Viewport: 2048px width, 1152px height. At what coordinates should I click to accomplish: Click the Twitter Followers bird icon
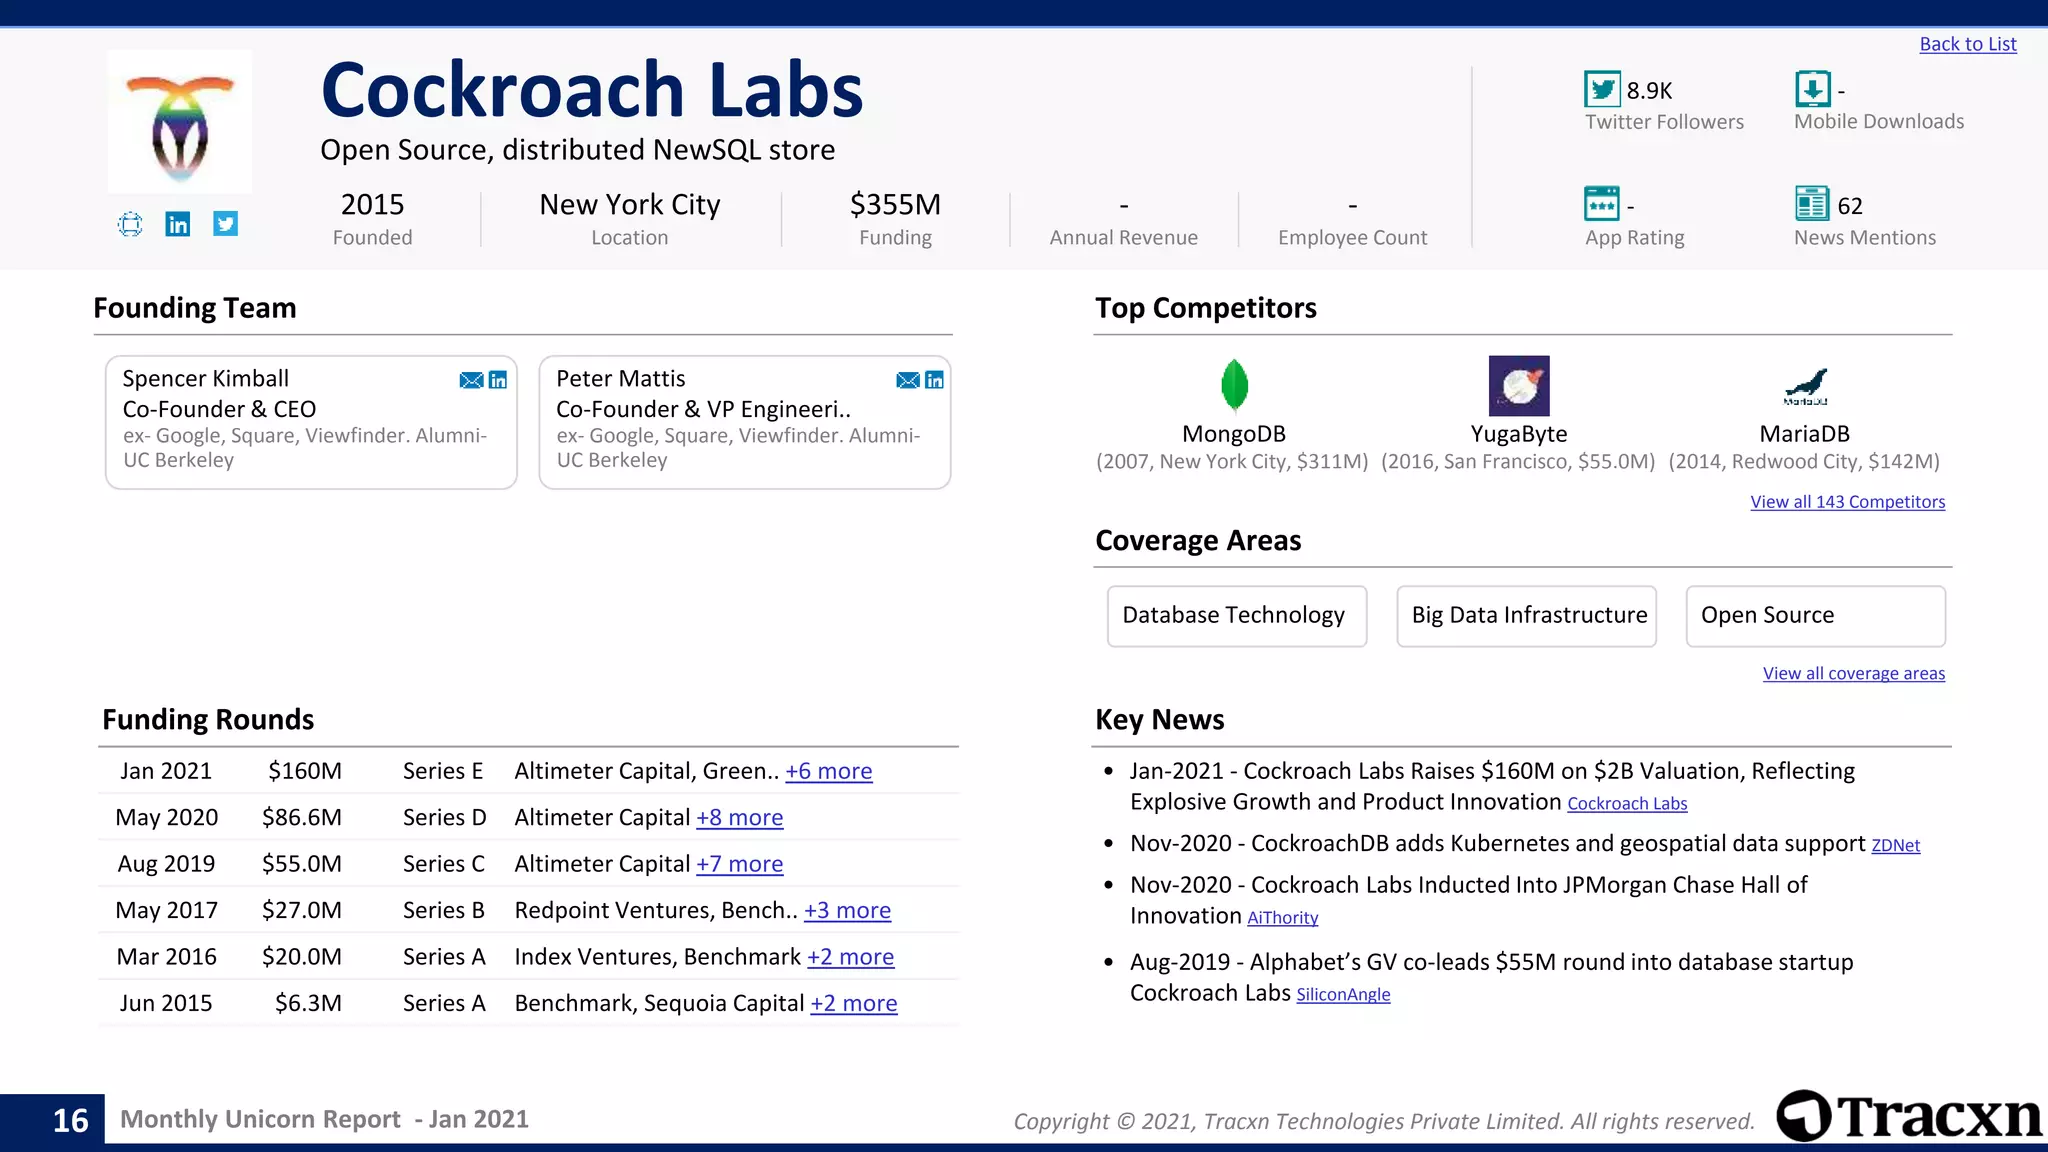1602,89
